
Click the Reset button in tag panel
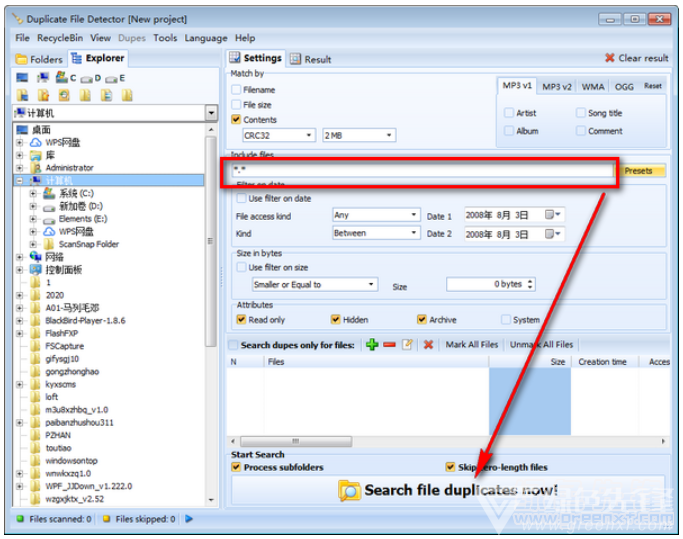[x=653, y=86]
